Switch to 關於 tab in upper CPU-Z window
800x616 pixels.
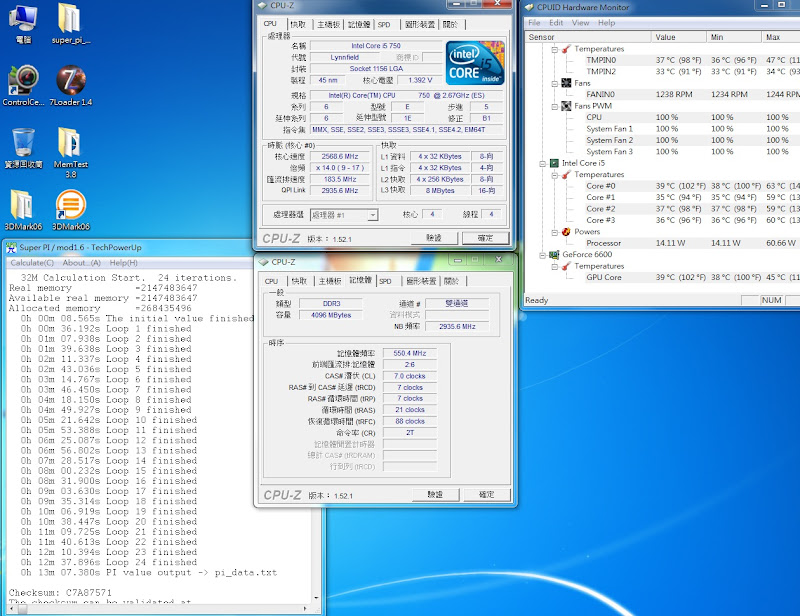tap(450, 24)
